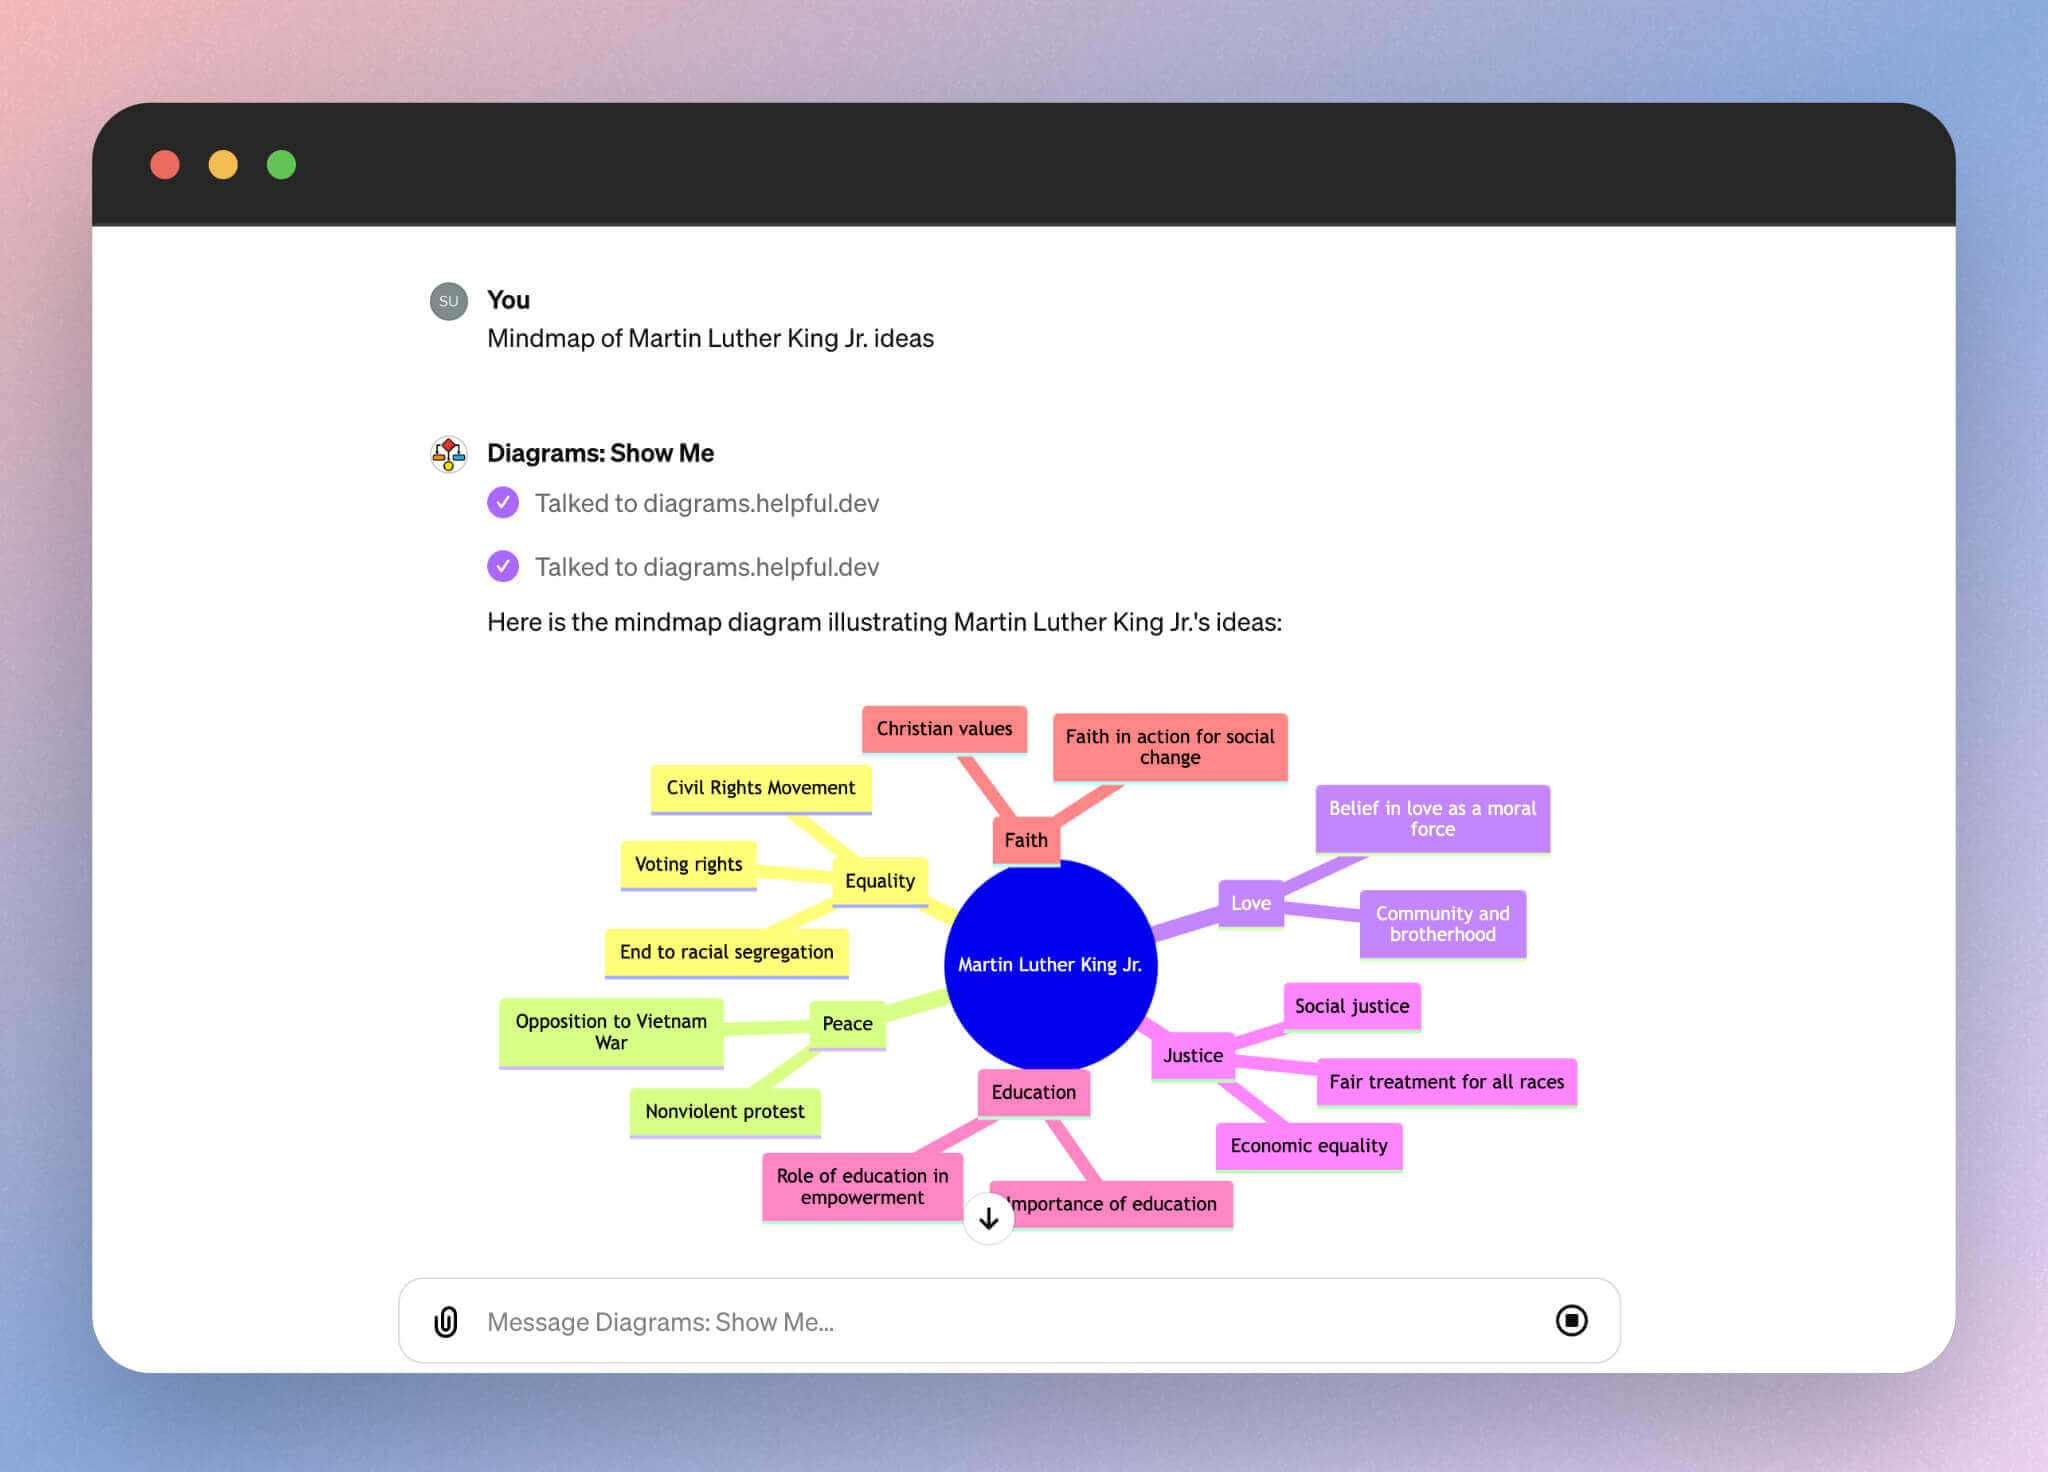Click the Diagrams: Show Me plugin icon
The width and height of the screenshot is (2048, 1472).
tap(448, 453)
